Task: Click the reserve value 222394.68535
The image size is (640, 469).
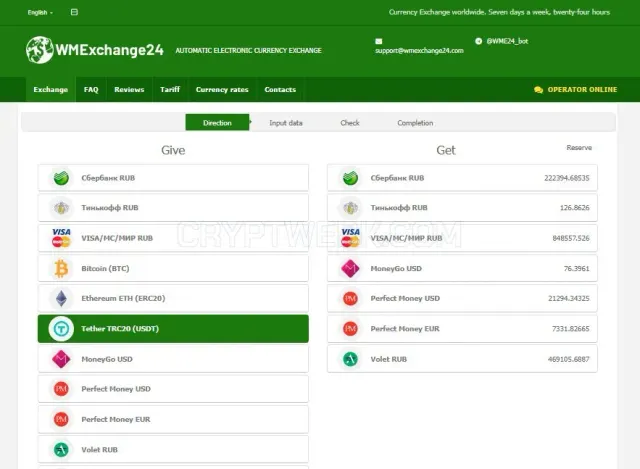Action: [567, 178]
